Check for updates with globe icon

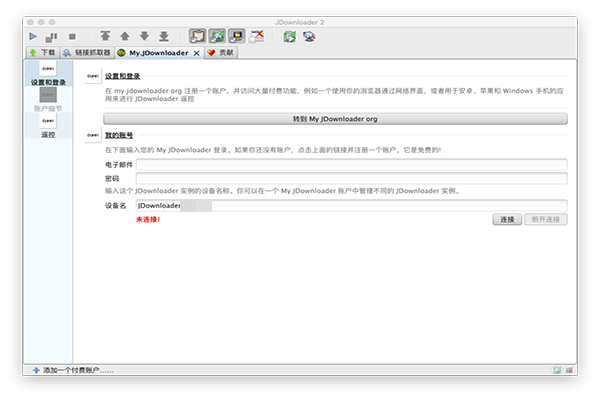pos(309,36)
